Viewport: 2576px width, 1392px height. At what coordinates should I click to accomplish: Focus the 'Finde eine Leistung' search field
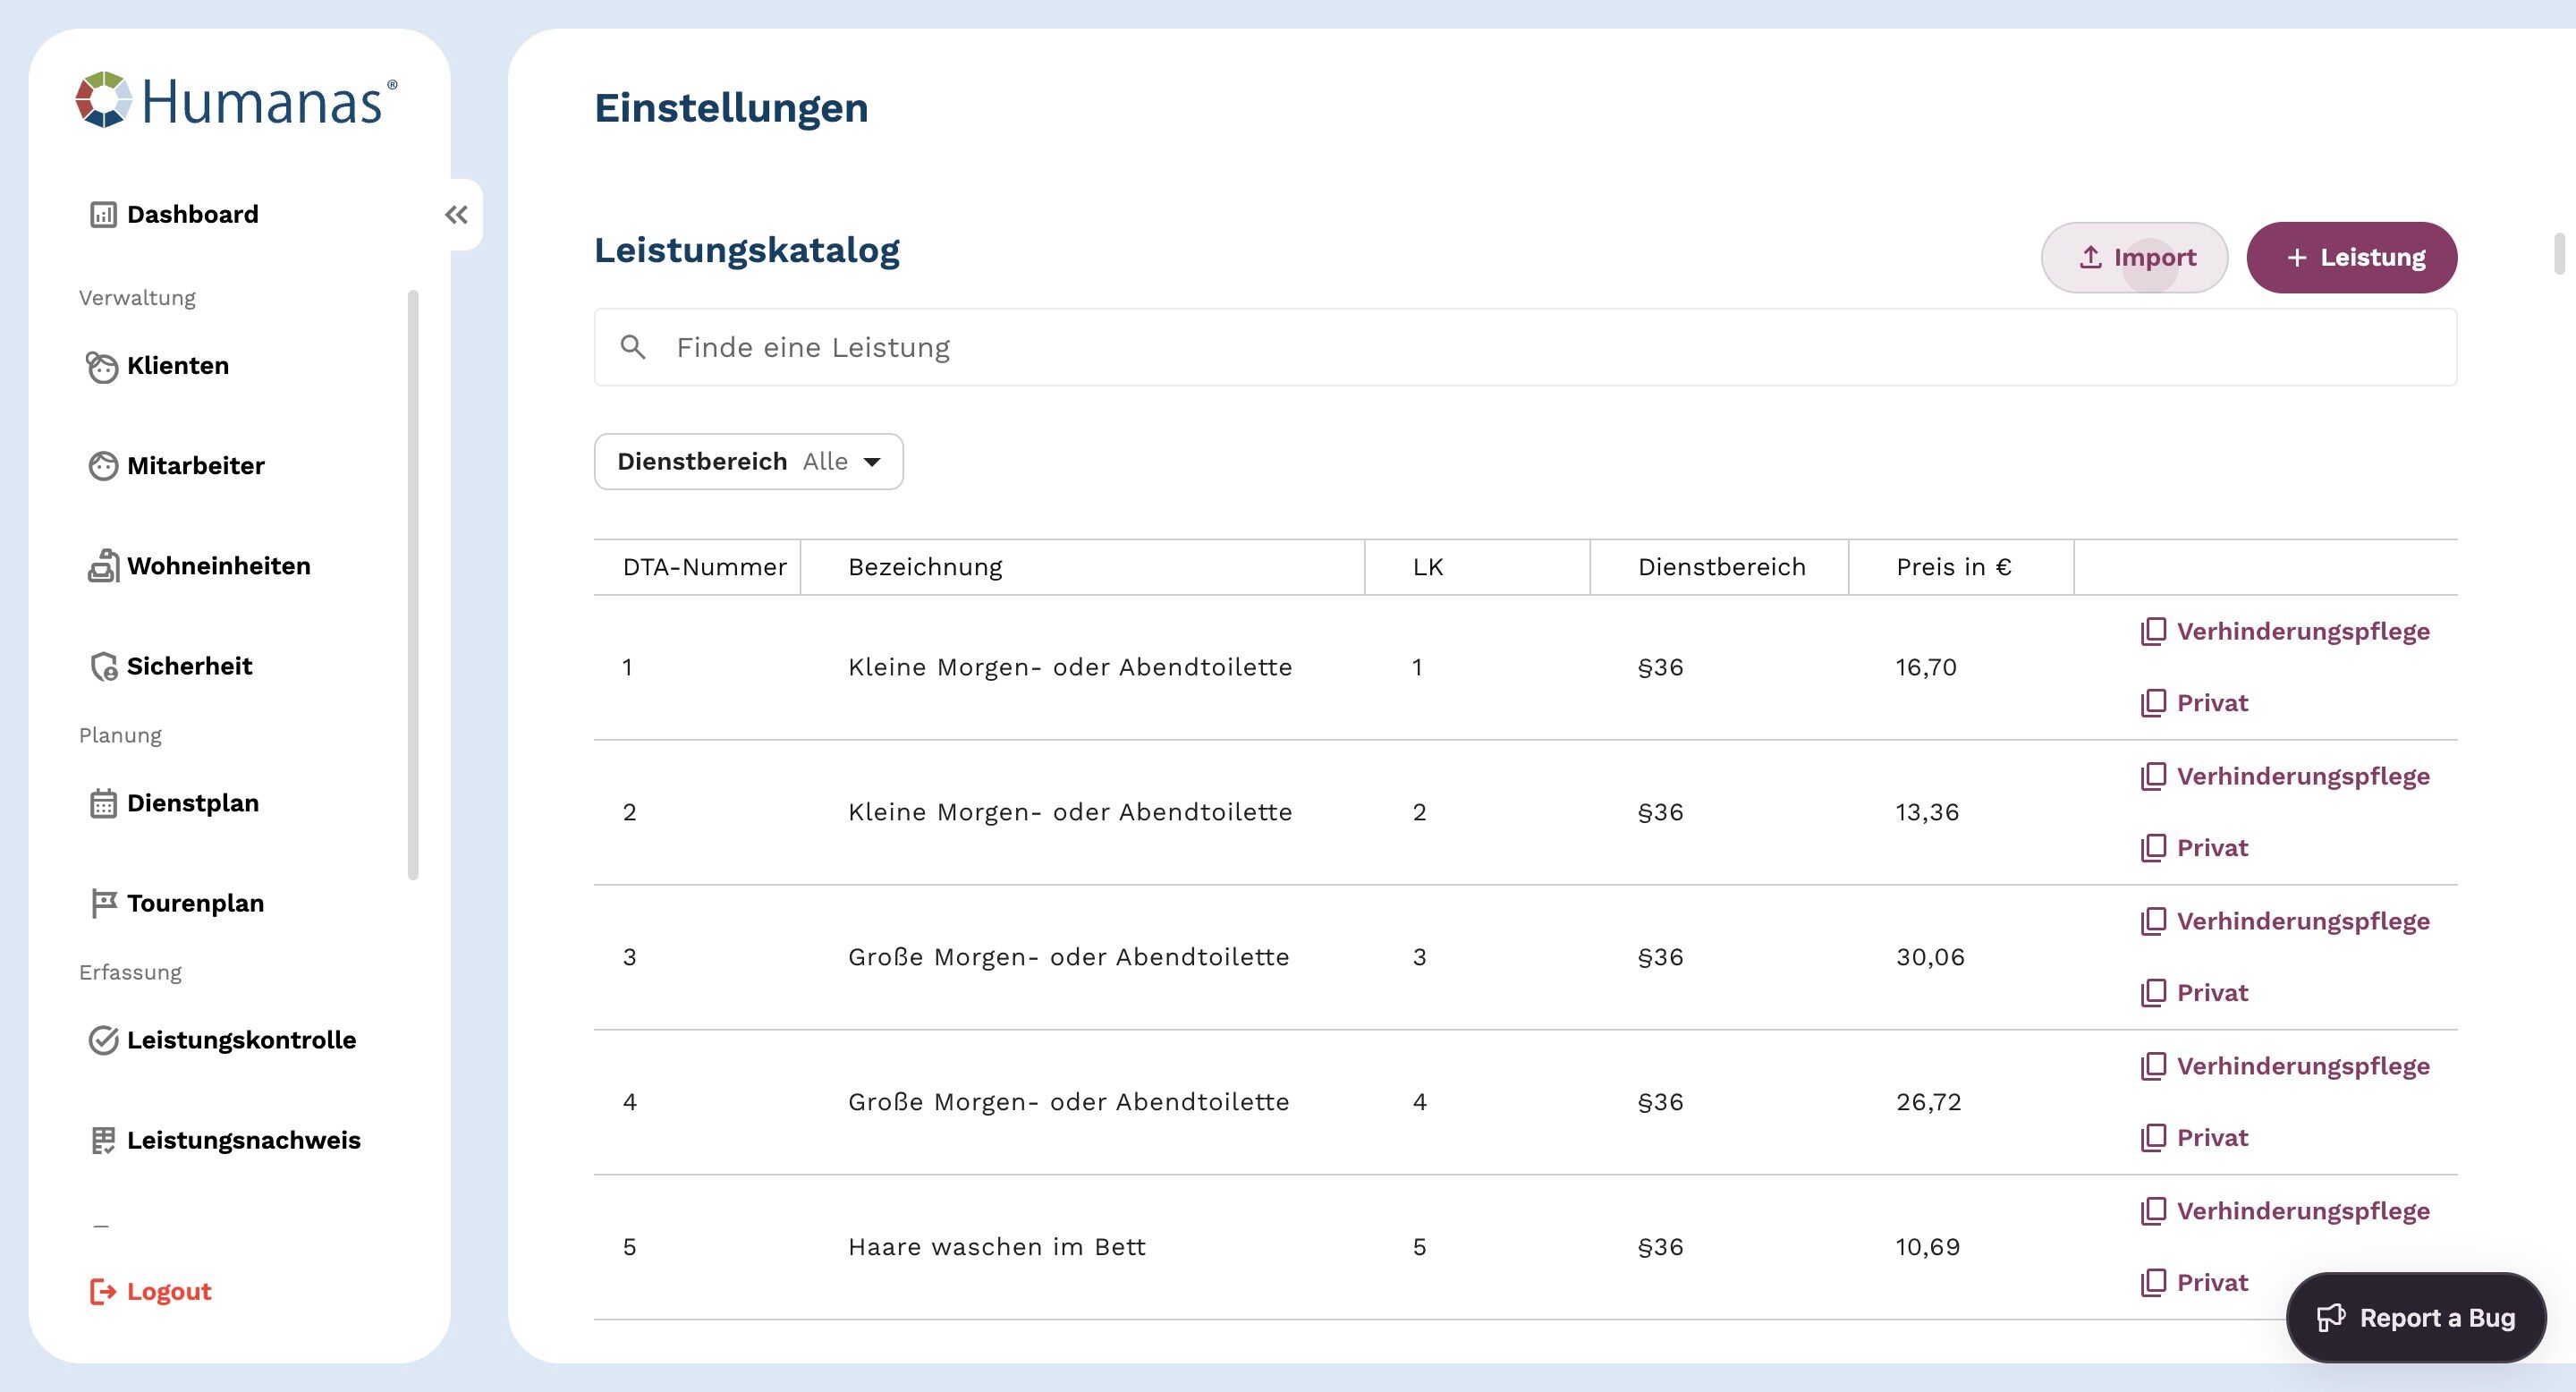click(x=1524, y=348)
